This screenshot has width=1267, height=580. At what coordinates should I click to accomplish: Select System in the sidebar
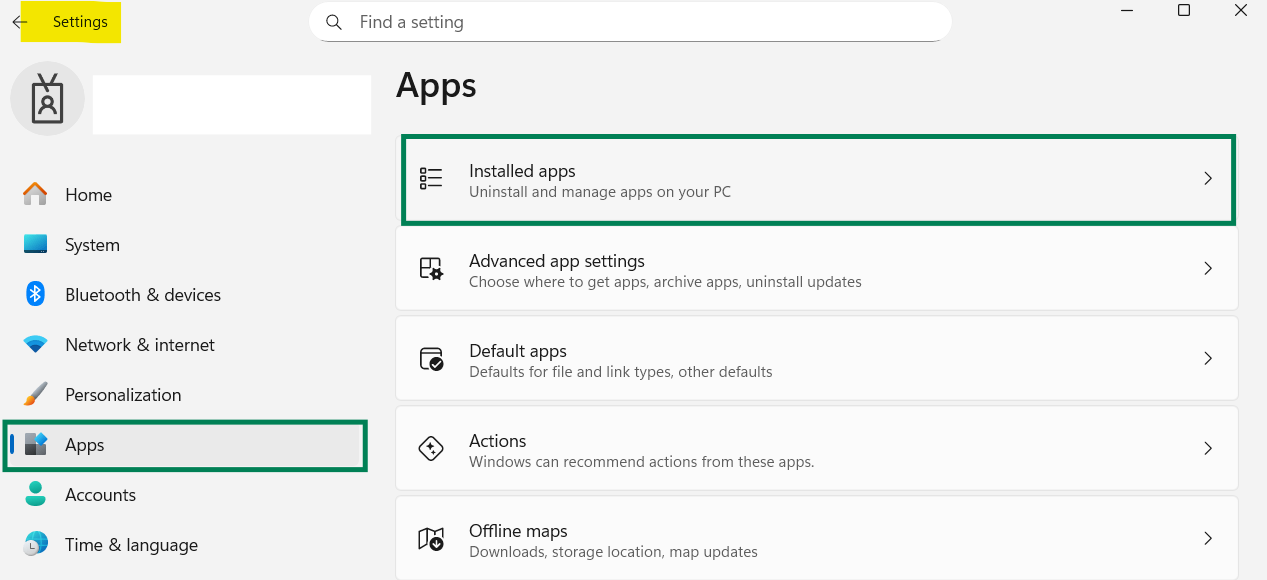coord(92,245)
